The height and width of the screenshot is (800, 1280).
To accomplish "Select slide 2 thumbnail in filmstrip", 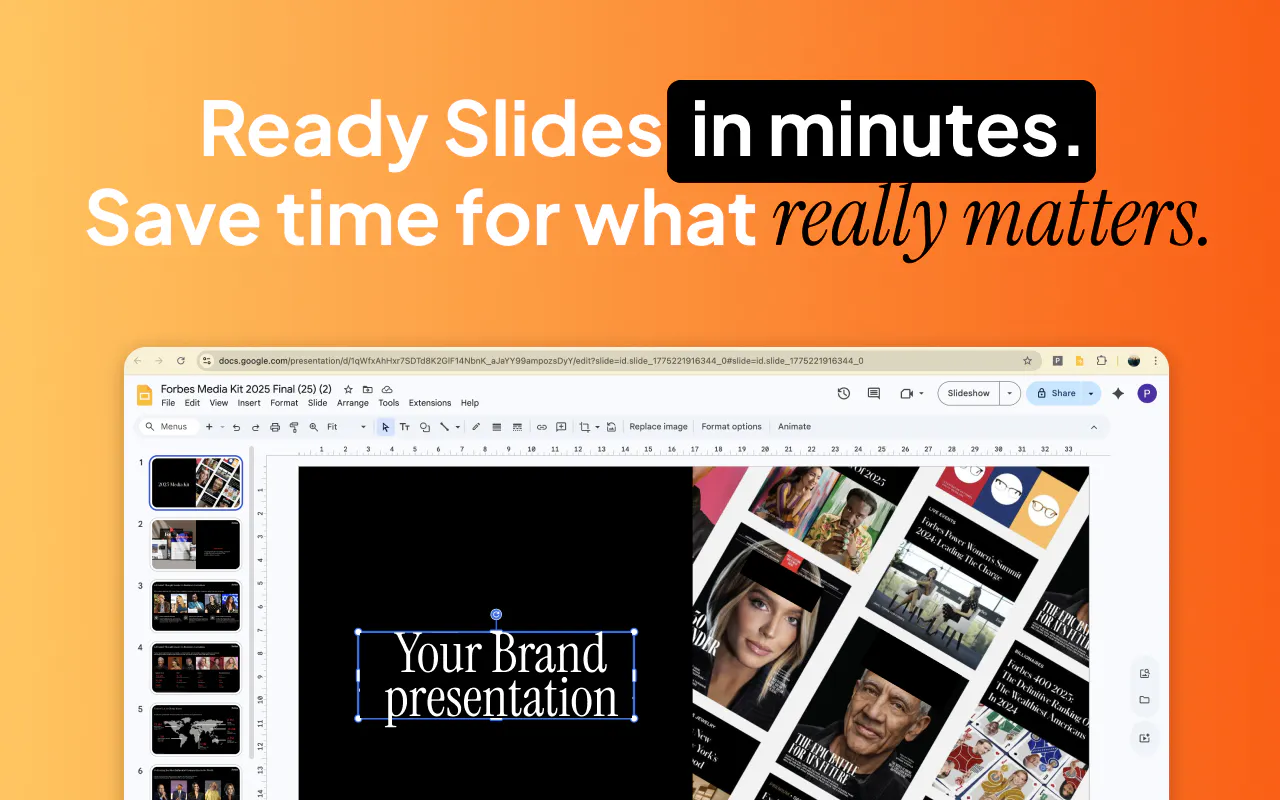I will (196, 544).
